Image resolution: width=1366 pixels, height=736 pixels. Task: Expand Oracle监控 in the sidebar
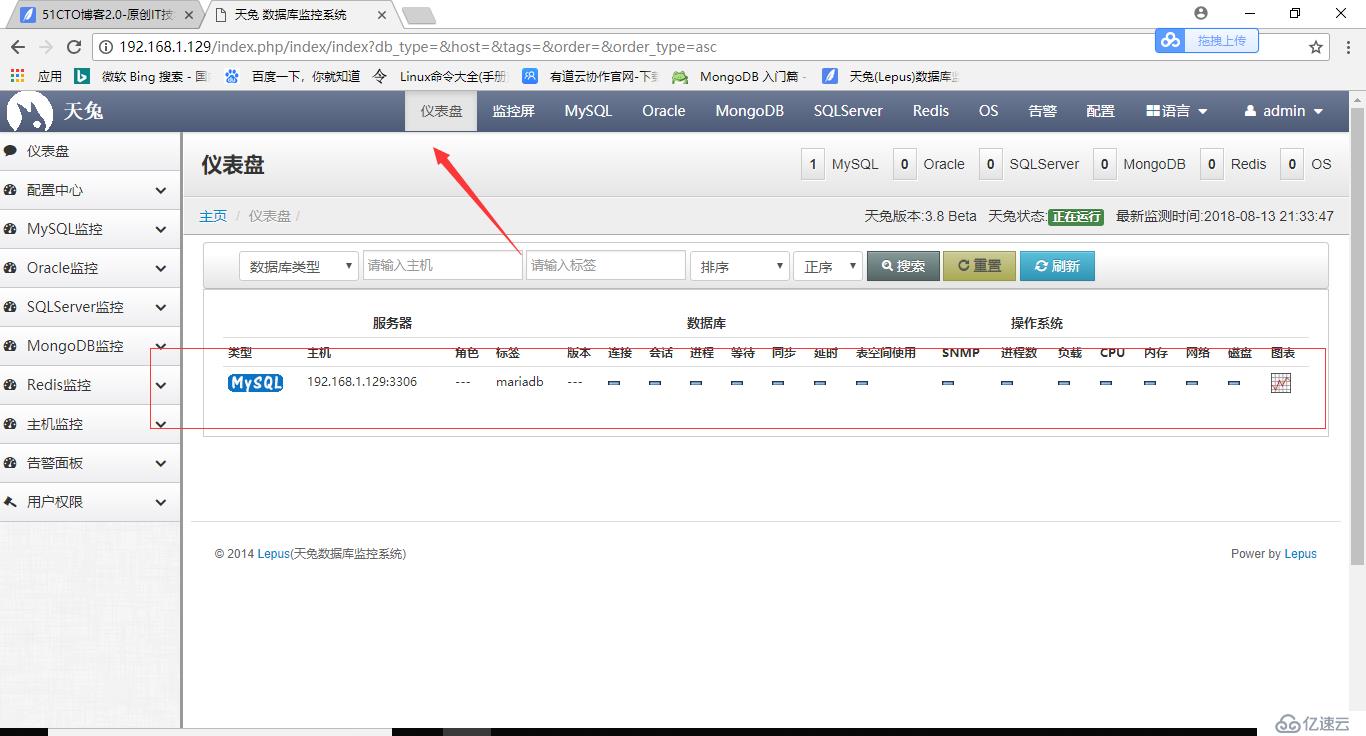pyautogui.click(x=90, y=268)
